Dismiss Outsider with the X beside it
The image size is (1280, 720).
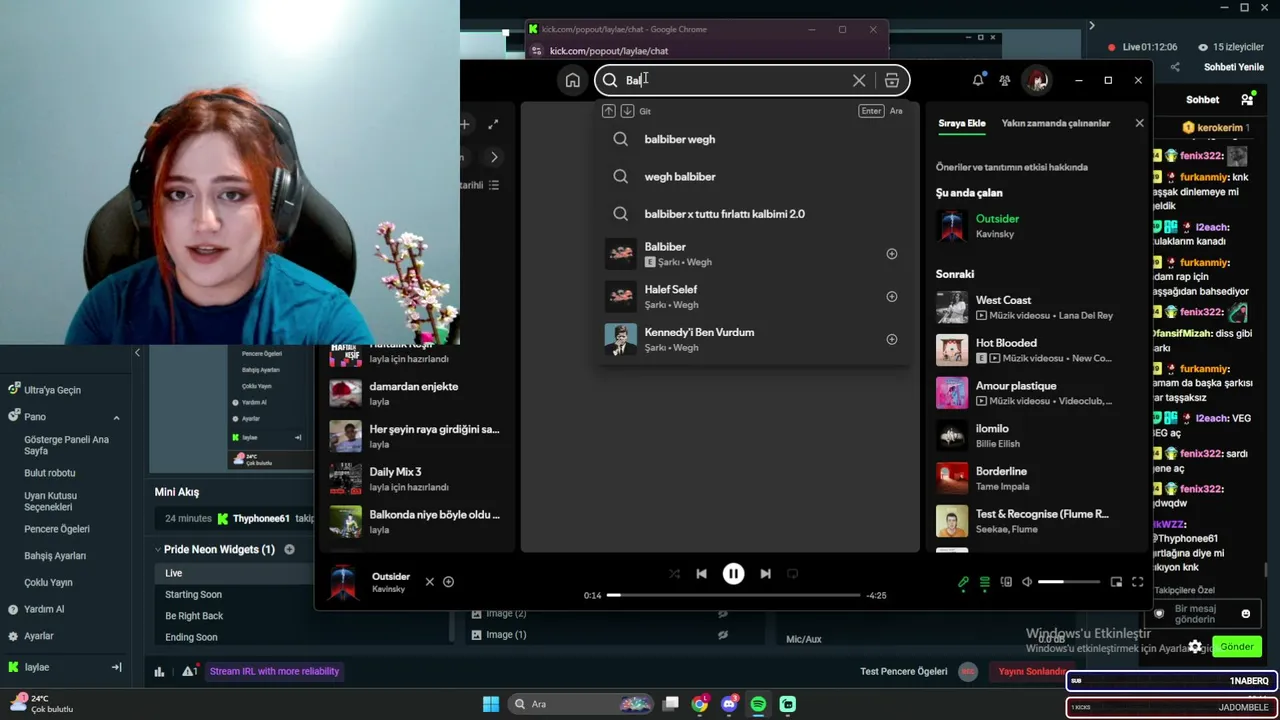[430, 581]
